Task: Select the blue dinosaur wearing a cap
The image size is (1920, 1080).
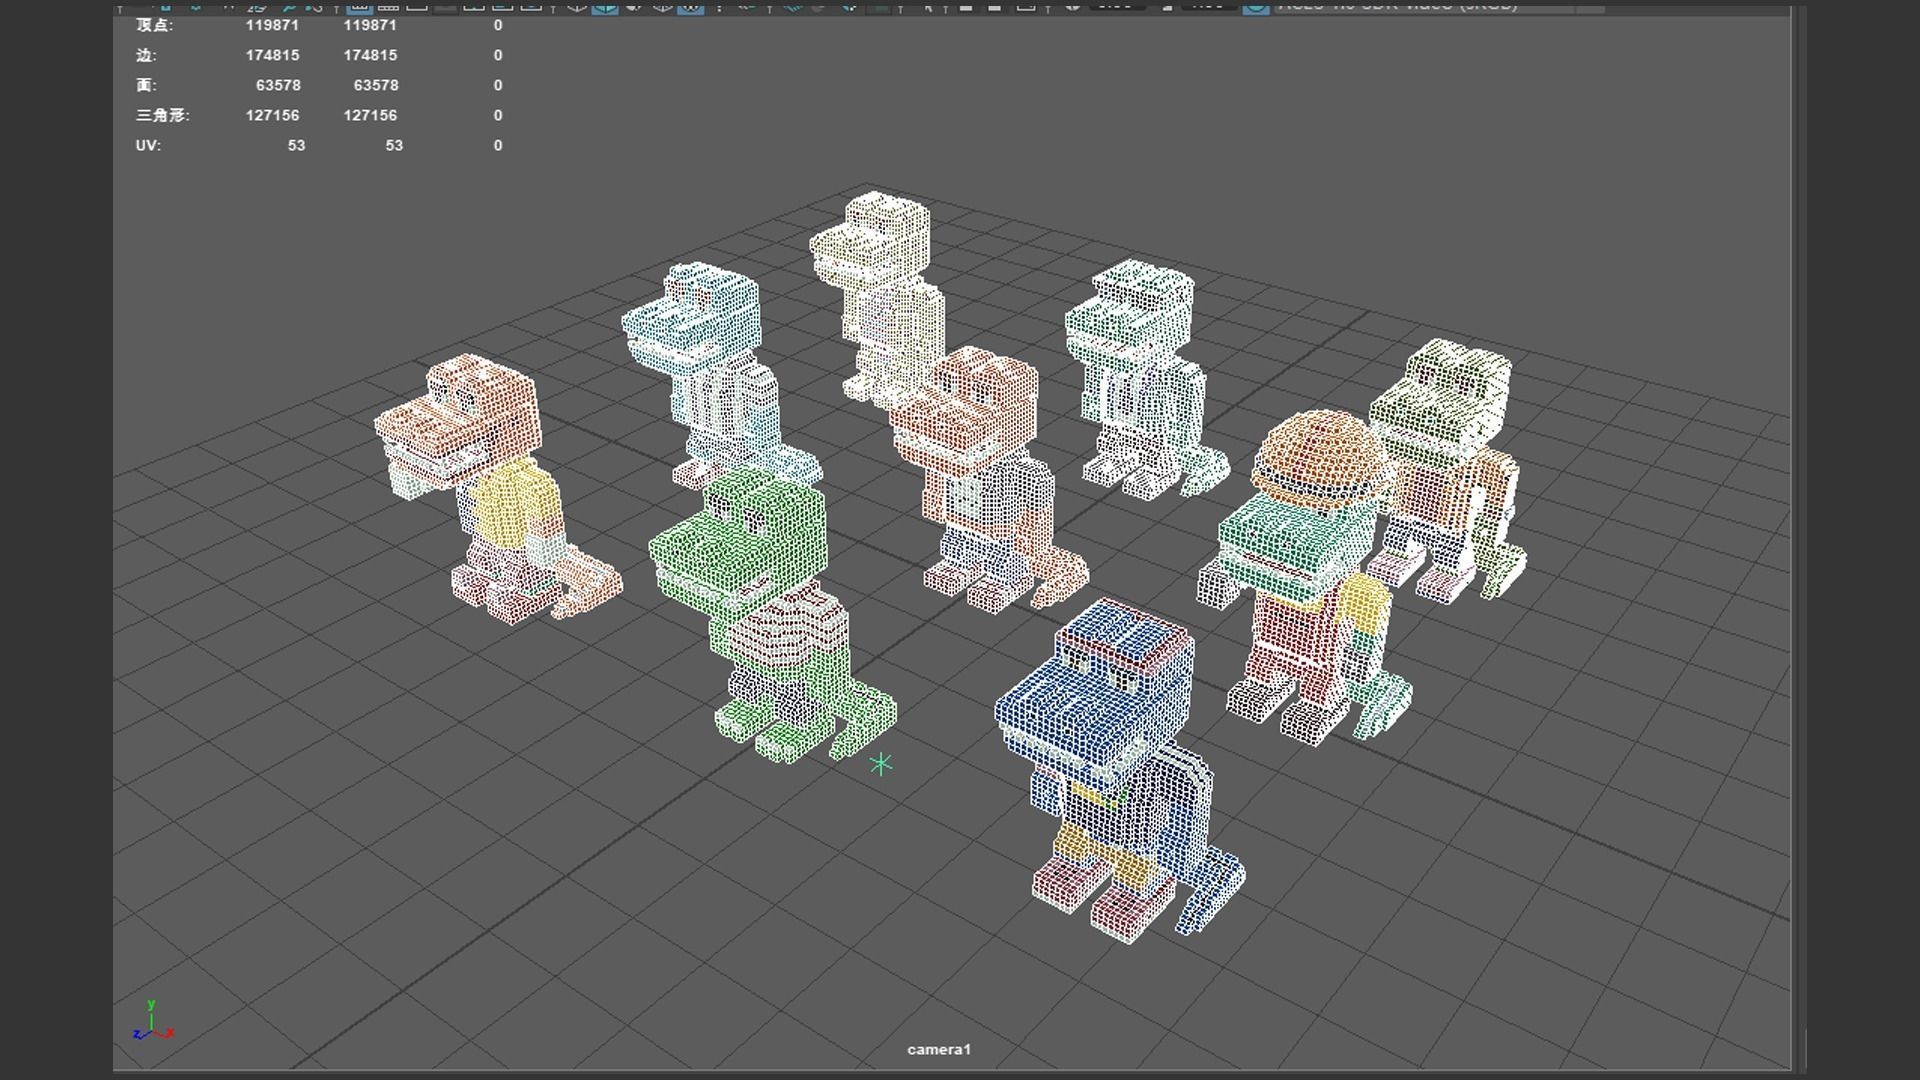Action: coord(1119,770)
